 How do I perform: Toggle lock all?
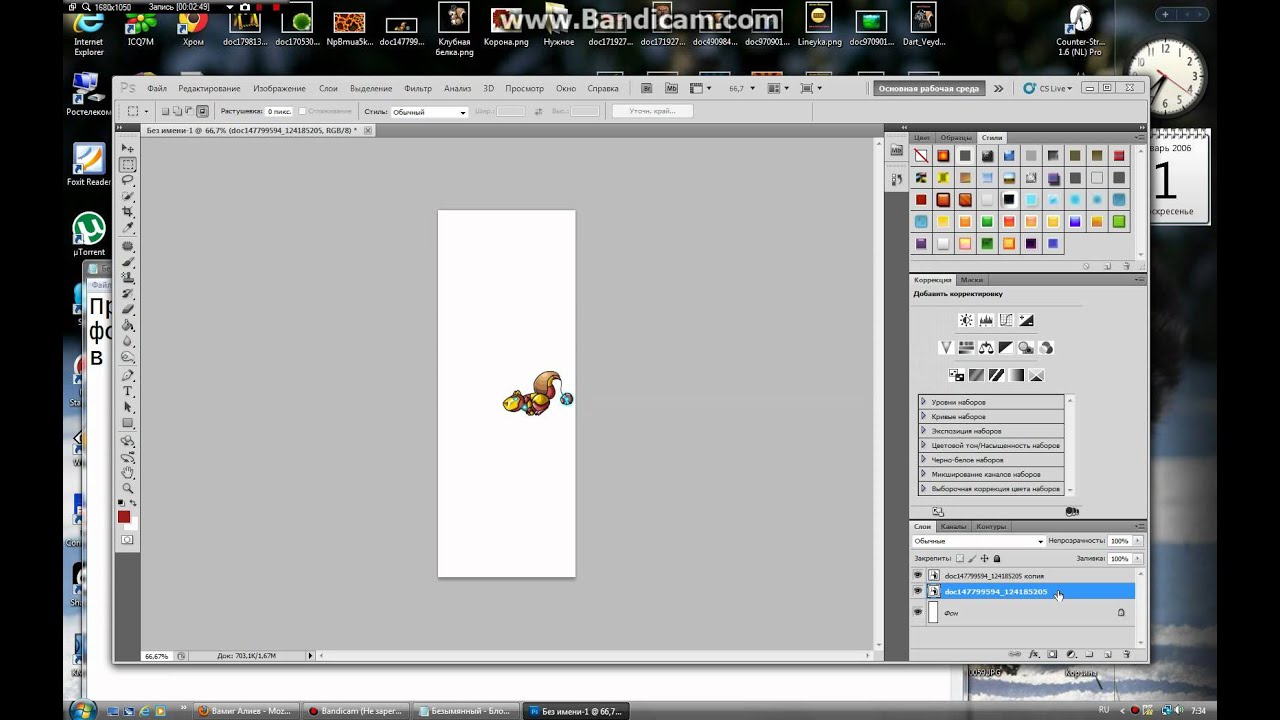click(996, 559)
